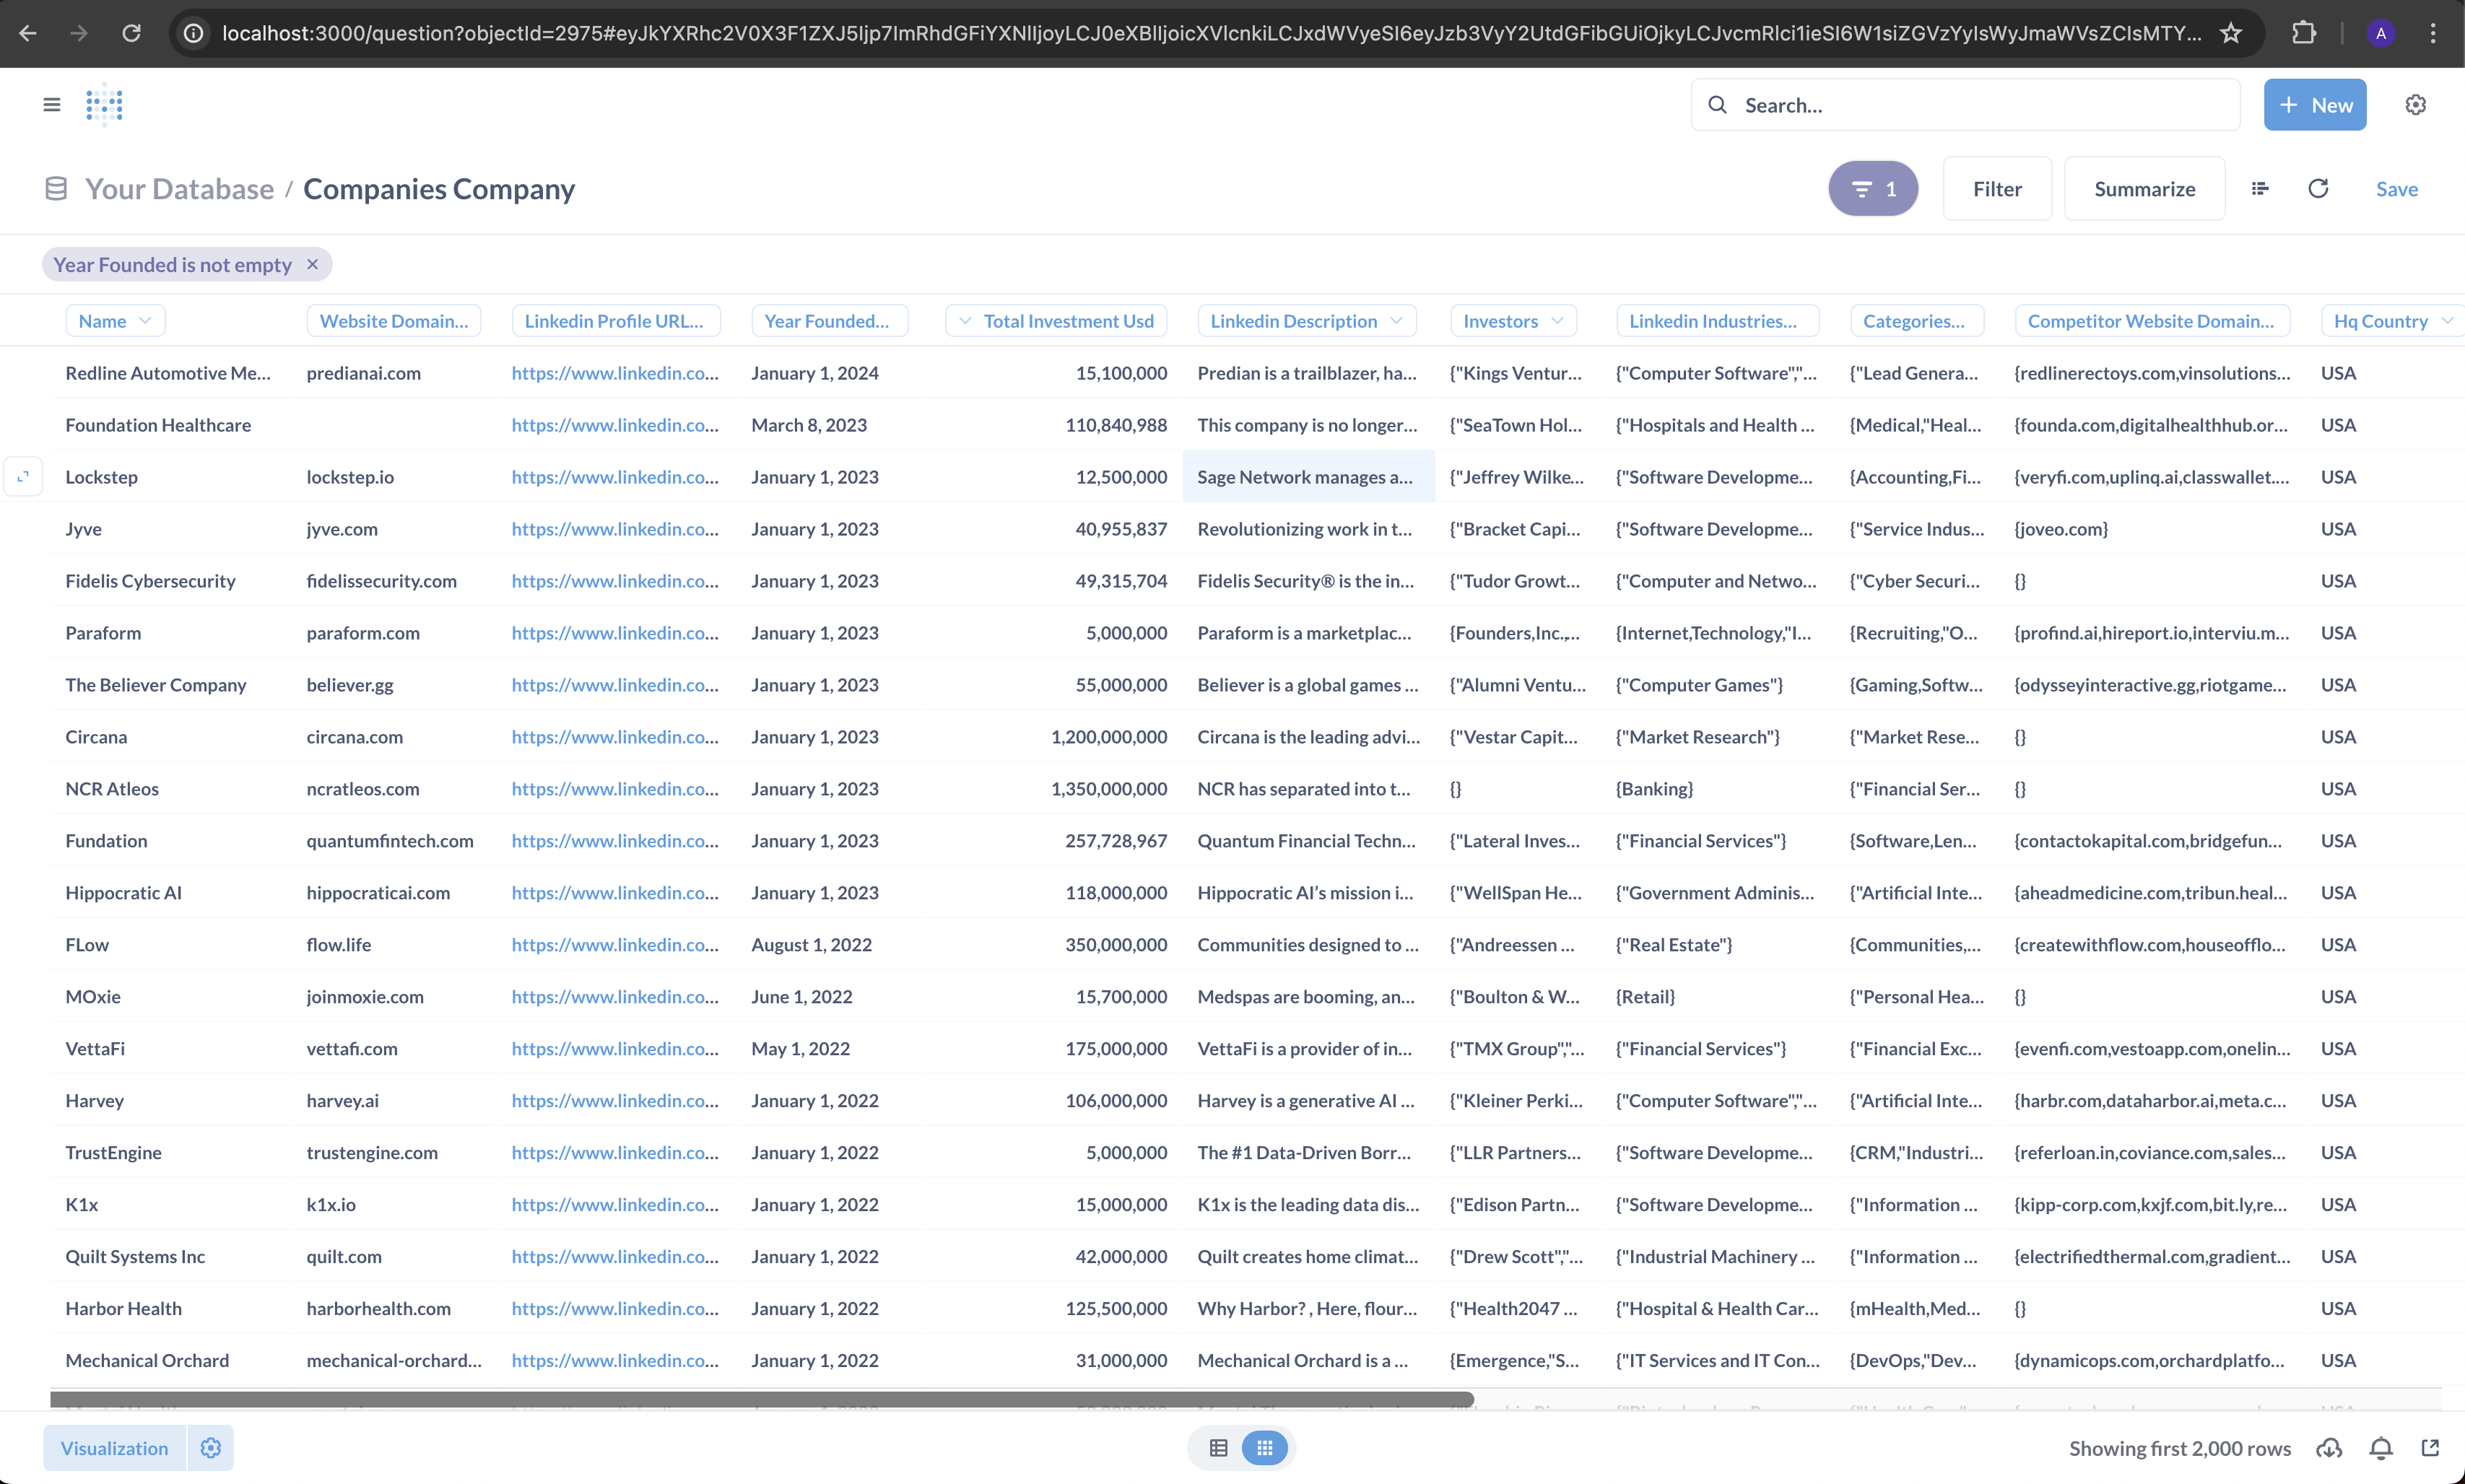Download the full results
Image resolution: width=2465 pixels, height=1484 pixels.
2329,1448
